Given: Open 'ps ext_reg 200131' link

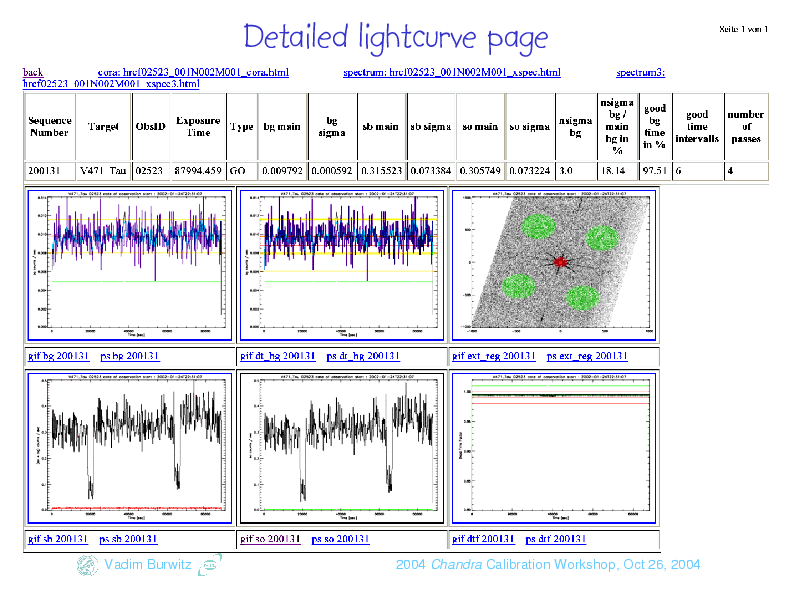Looking at the screenshot, I should click(x=588, y=356).
